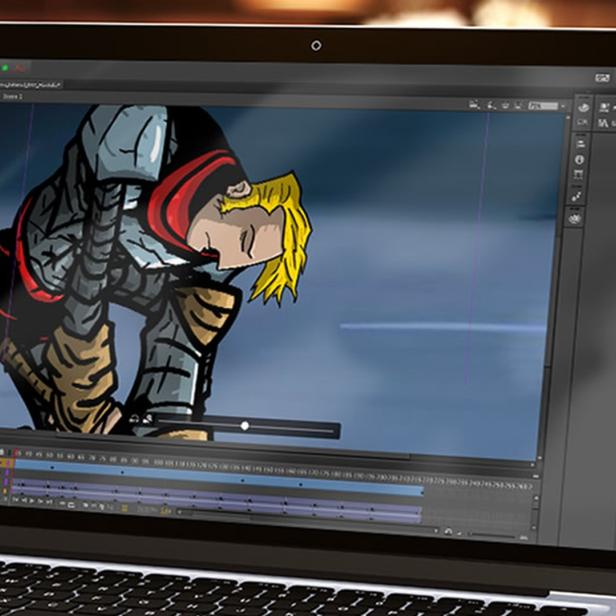Toggle the Onion Skin icon
Image resolution: width=616 pixels, height=616 pixels.
[x=85, y=506]
